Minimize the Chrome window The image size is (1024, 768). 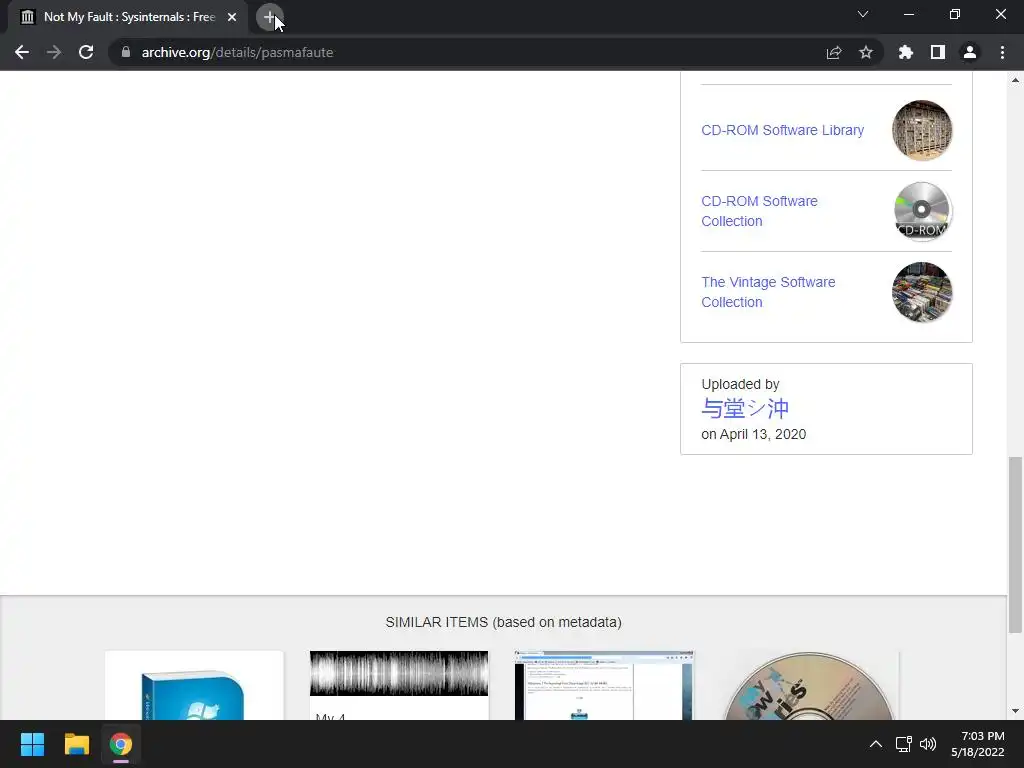(908, 14)
